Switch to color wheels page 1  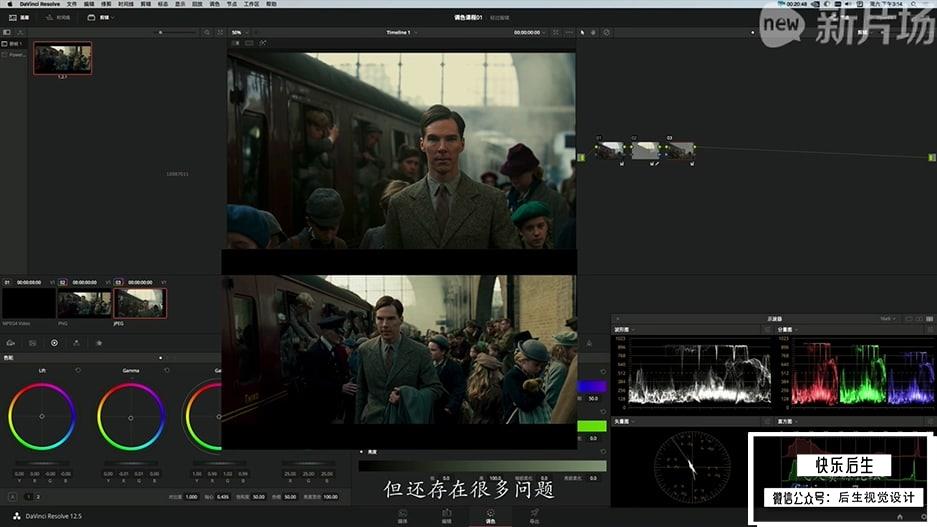click(x=29, y=497)
